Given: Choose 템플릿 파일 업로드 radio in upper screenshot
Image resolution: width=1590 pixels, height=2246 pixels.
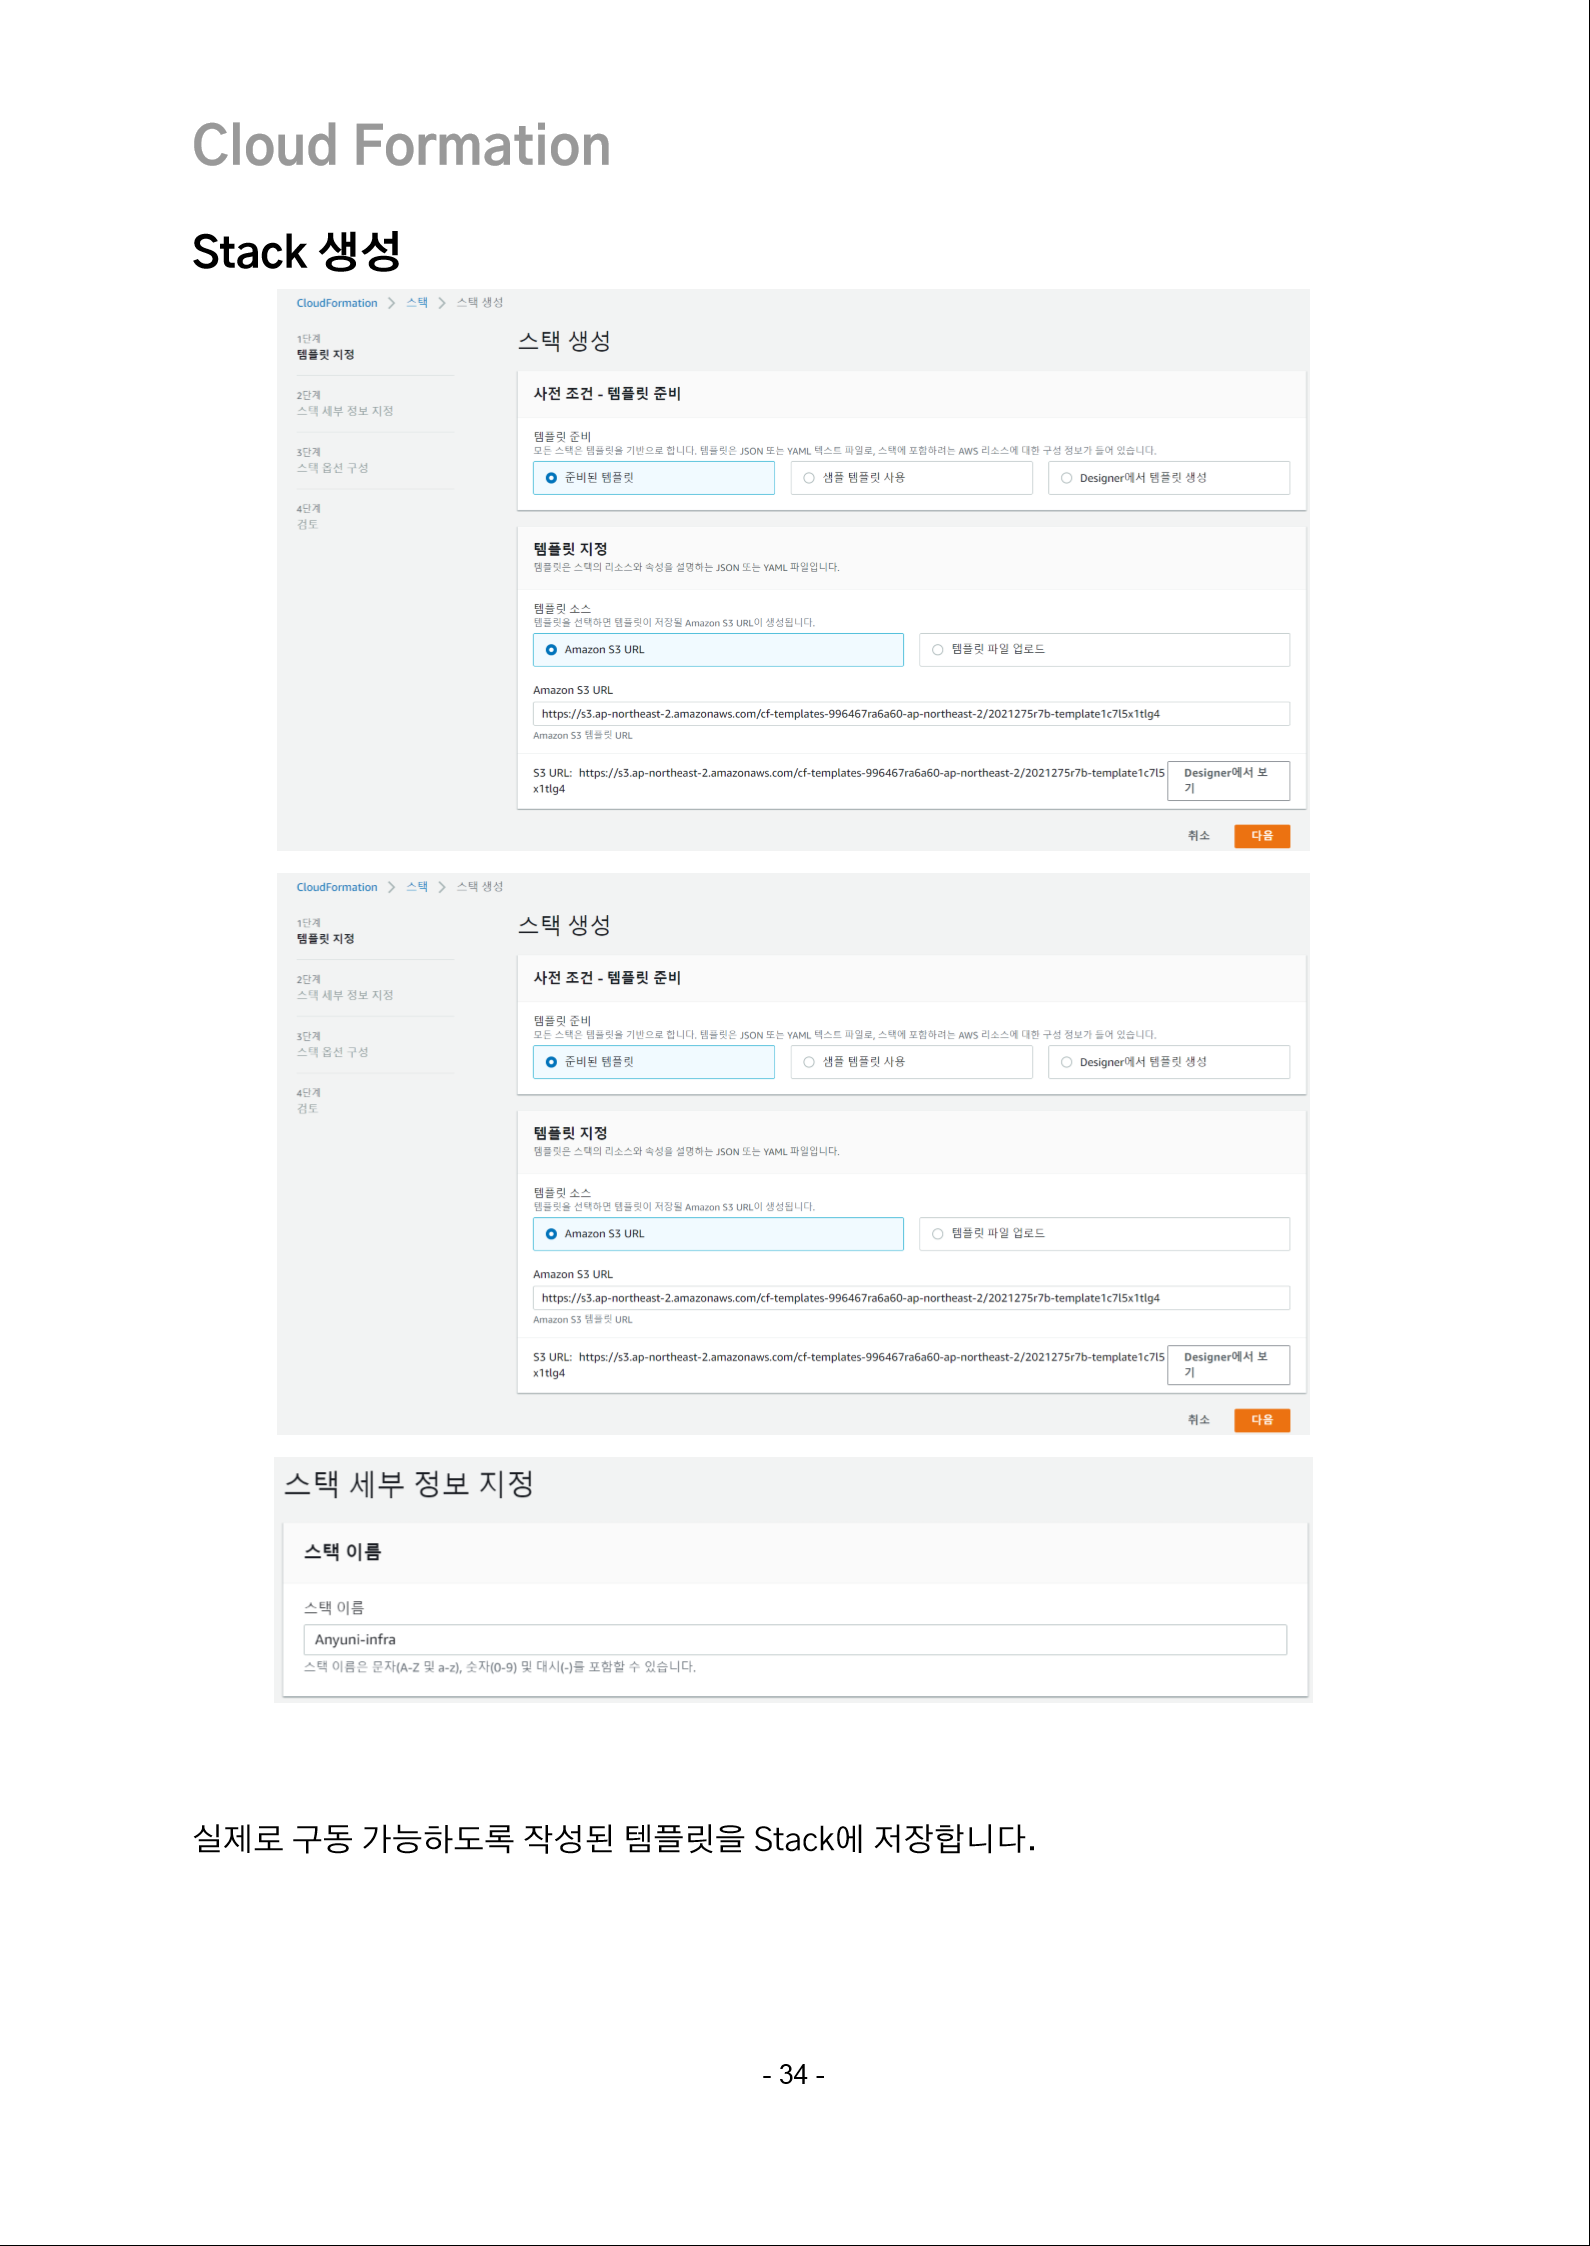Looking at the screenshot, I should click(1104, 650).
